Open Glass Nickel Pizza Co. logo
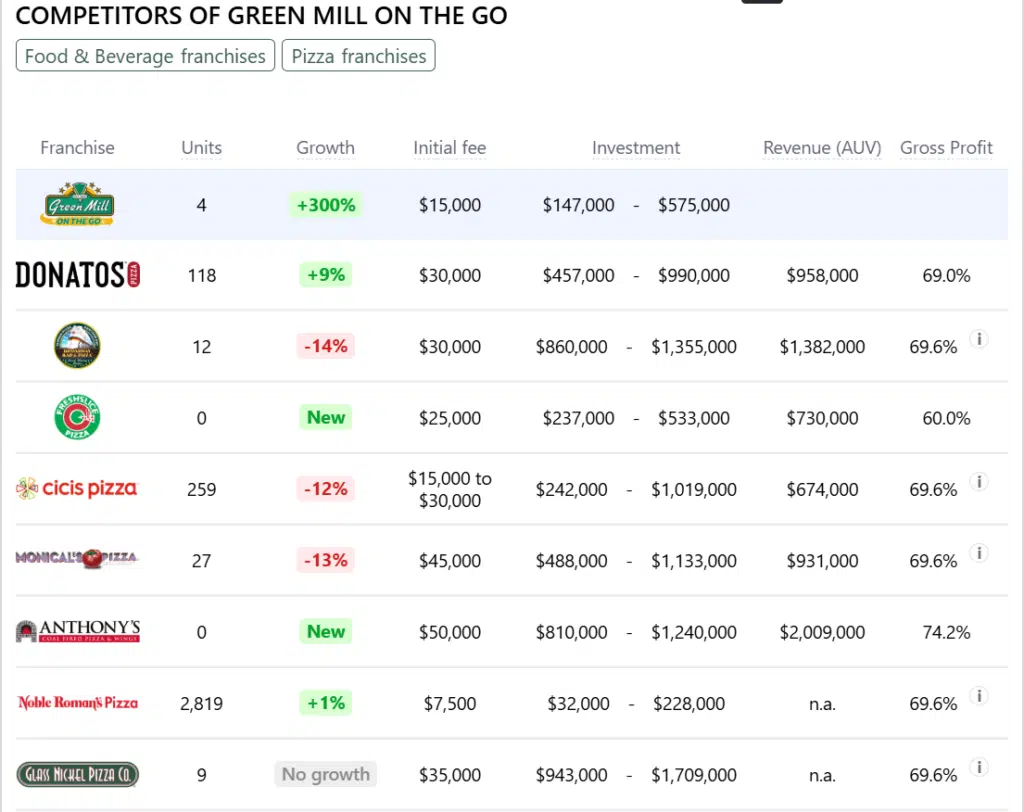This screenshot has height=812, width=1024. tap(77, 774)
